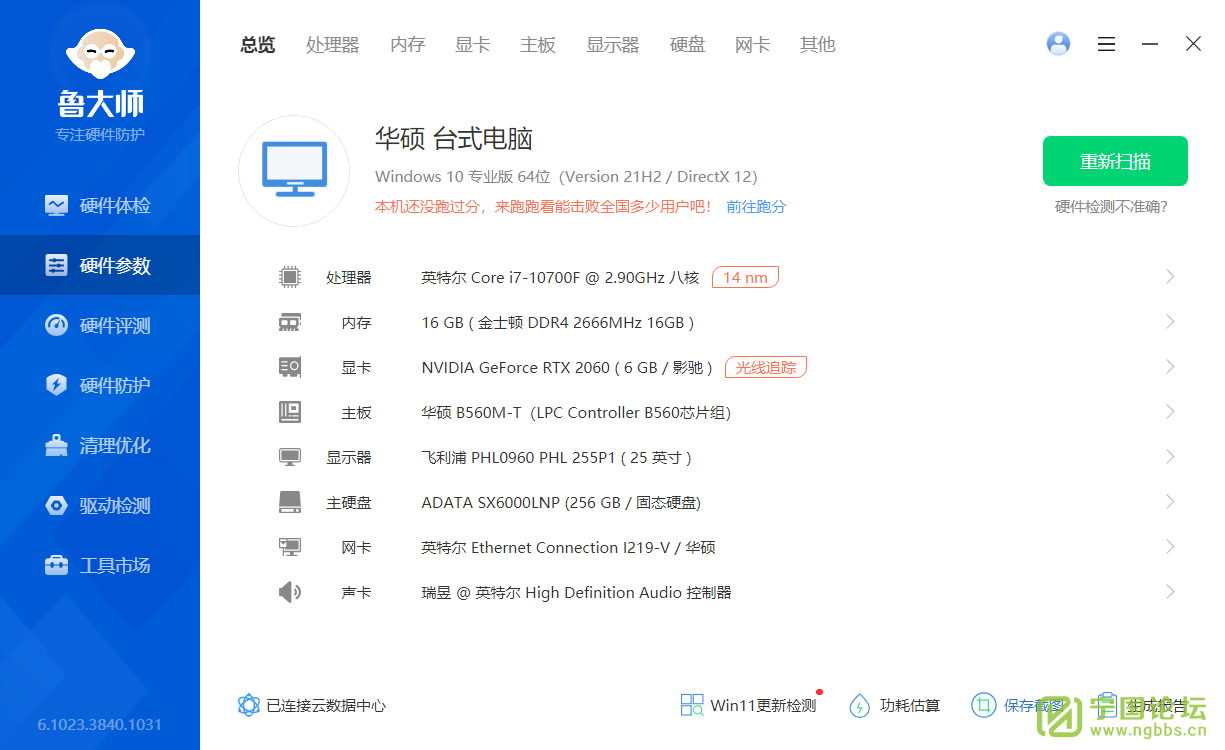The image size is (1225, 750).
Task: Open the user account avatar
Action: coord(1058,44)
